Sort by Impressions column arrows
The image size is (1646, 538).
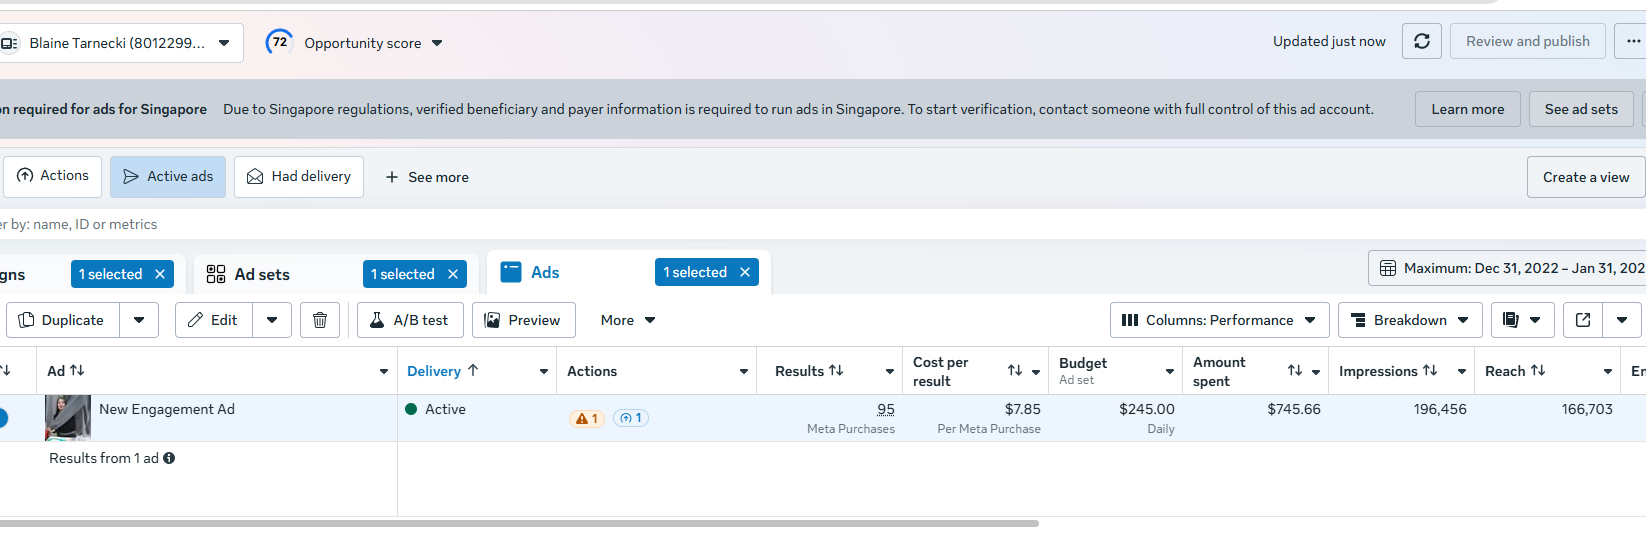pyautogui.click(x=1430, y=371)
